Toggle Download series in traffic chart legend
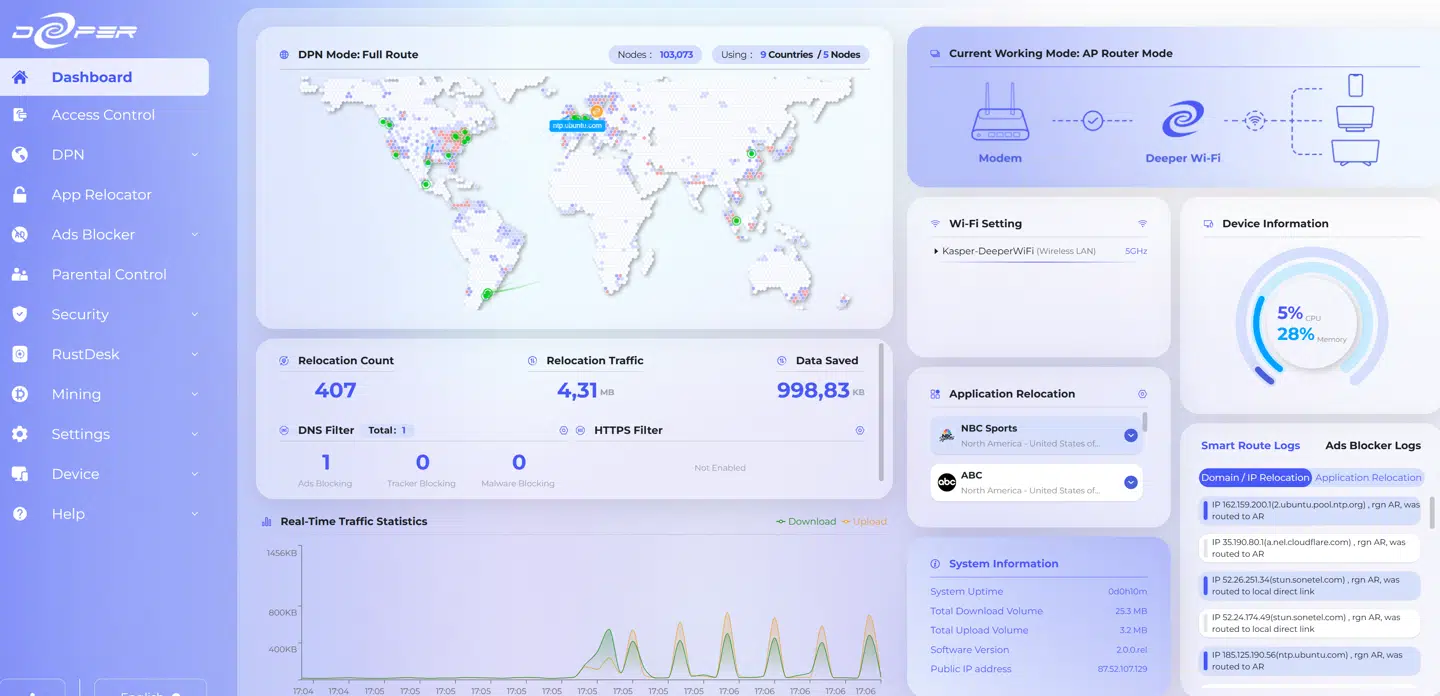The width and height of the screenshot is (1440, 696). [x=806, y=521]
